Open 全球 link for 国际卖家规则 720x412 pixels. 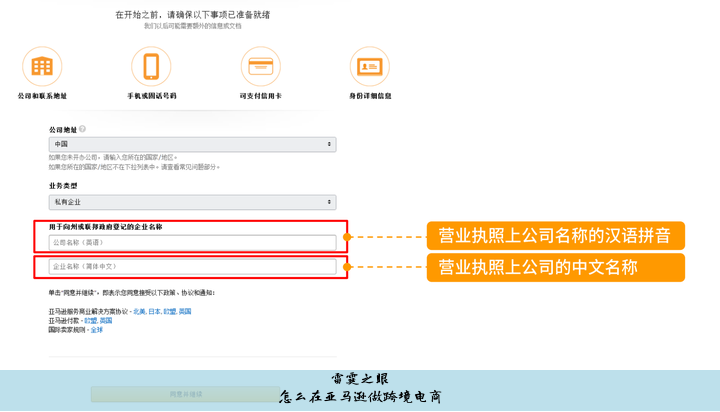click(96, 330)
